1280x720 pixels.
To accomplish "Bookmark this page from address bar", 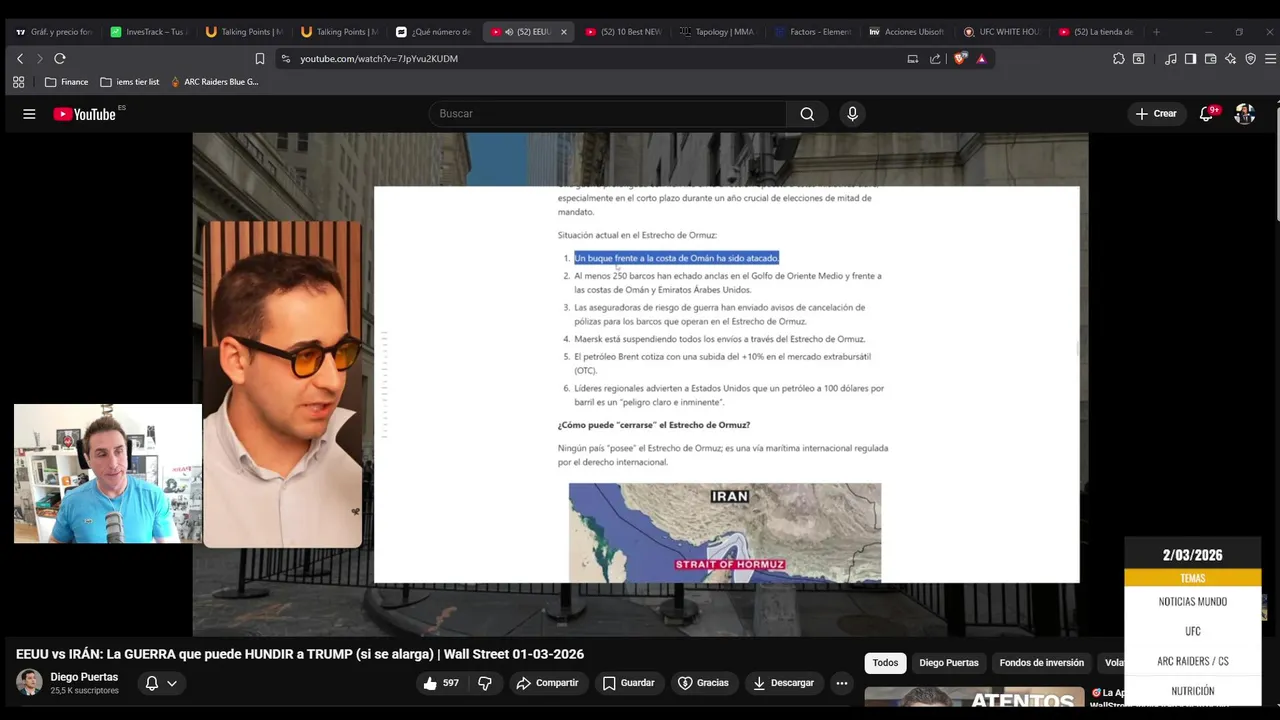I will click(260, 59).
